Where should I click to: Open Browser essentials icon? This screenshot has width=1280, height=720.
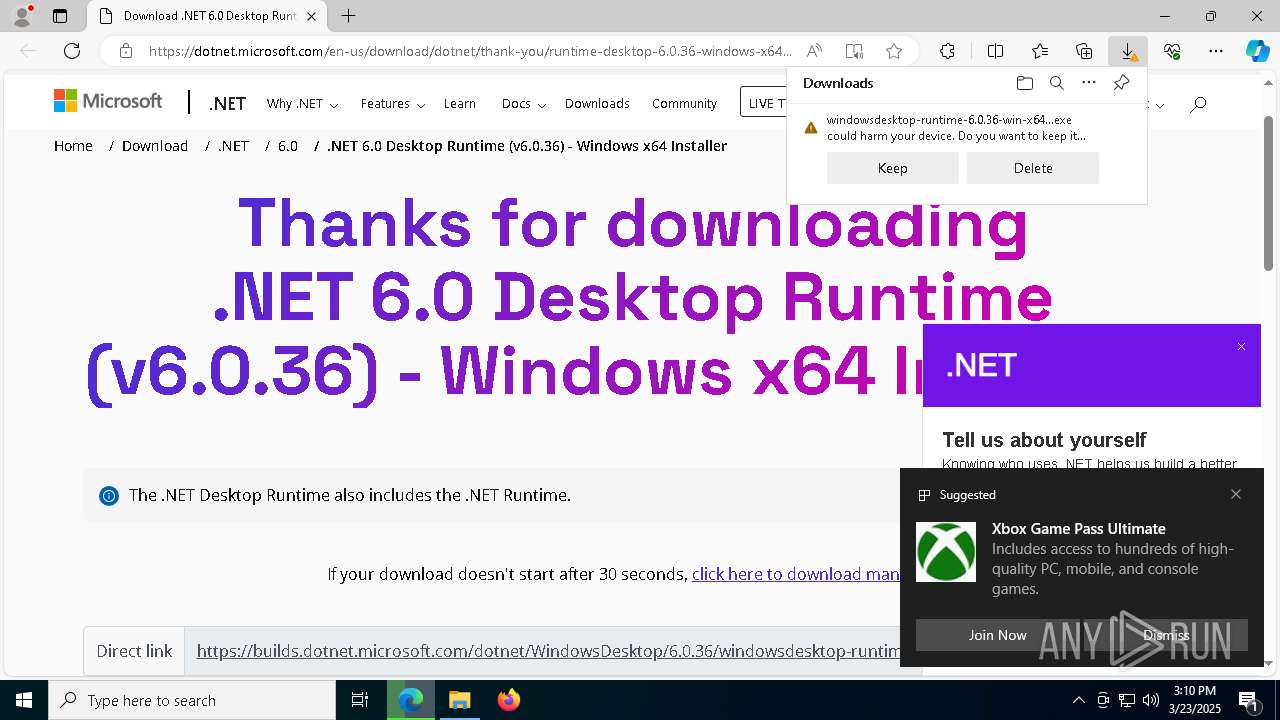(1172, 51)
